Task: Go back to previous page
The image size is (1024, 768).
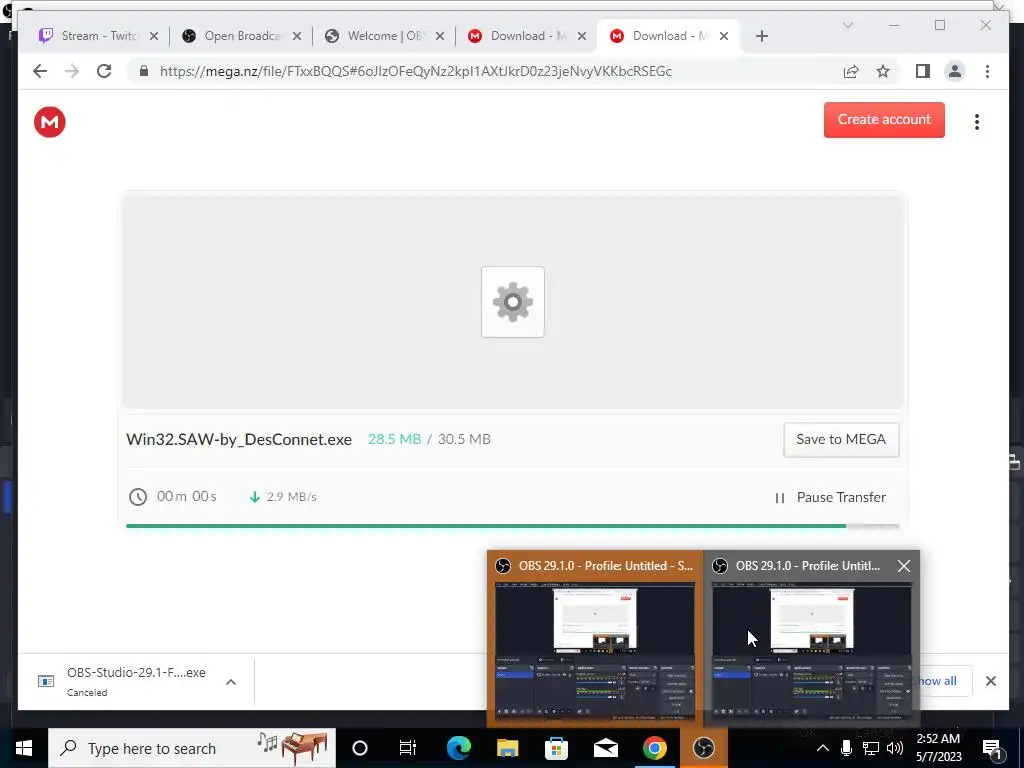Action: click(40, 71)
